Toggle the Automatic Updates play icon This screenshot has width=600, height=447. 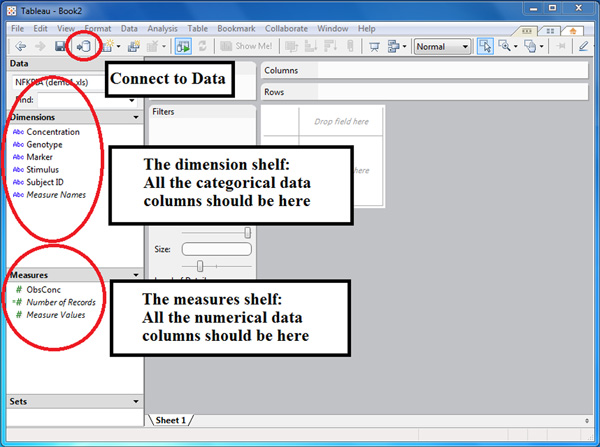pos(183,46)
